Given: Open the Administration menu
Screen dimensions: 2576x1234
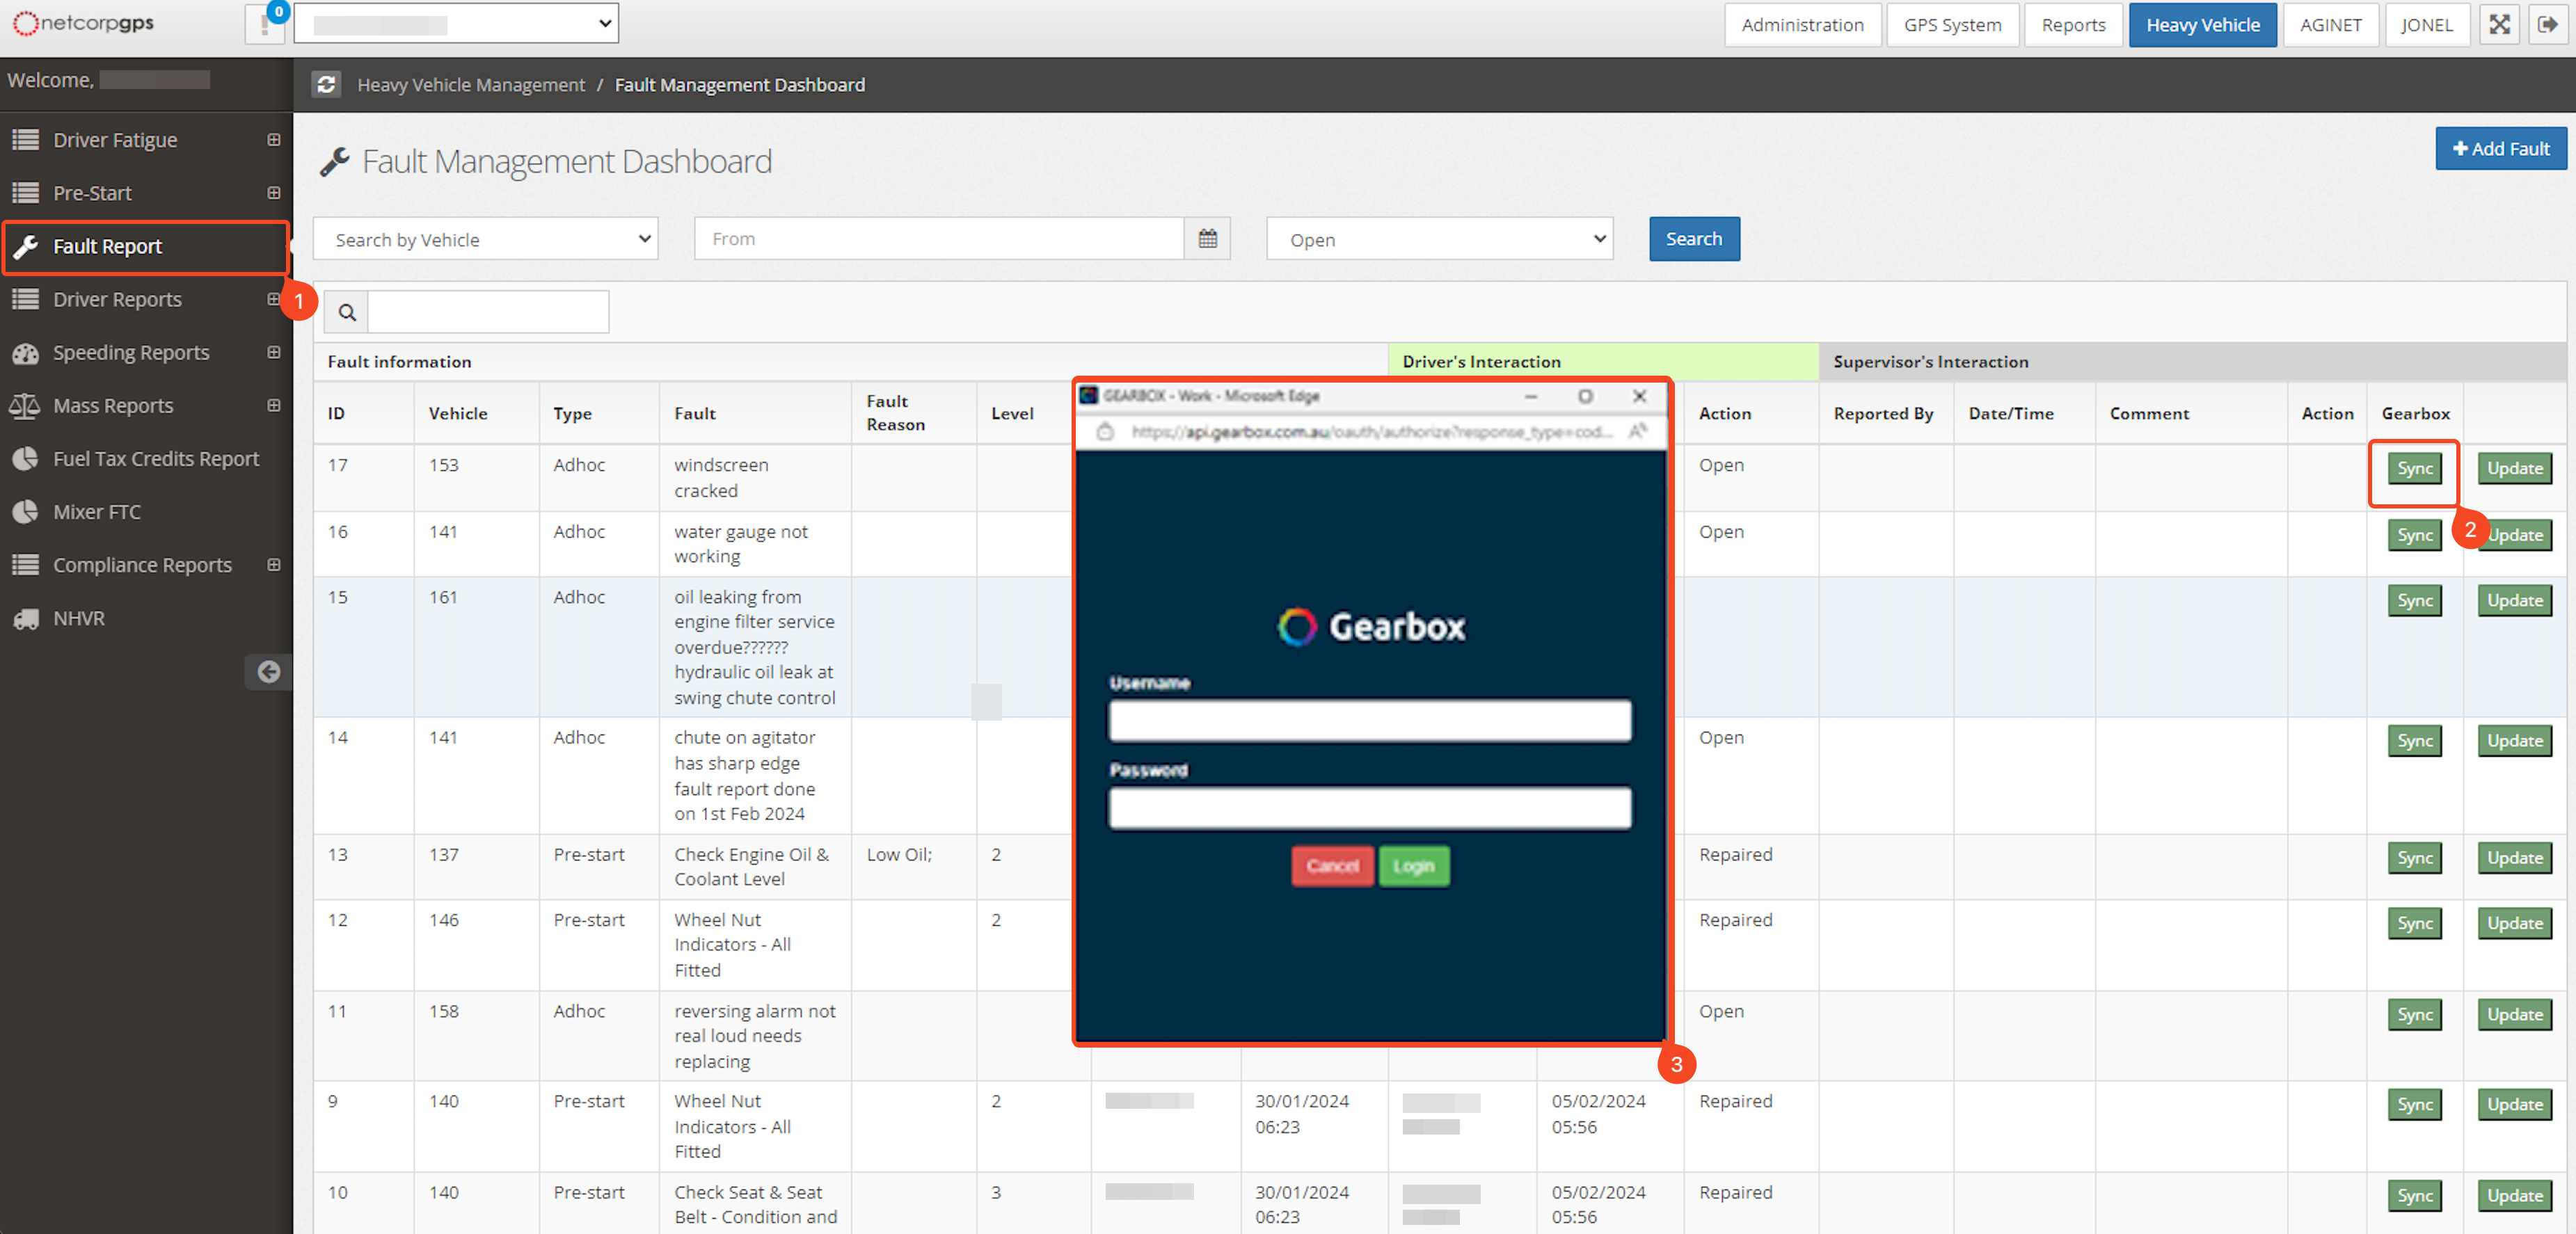Looking at the screenshot, I should pos(1802,24).
